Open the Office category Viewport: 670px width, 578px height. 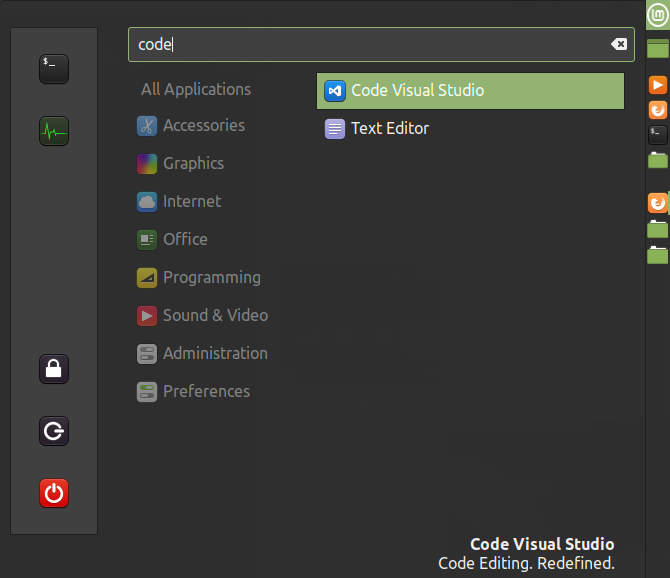[172, 240]
